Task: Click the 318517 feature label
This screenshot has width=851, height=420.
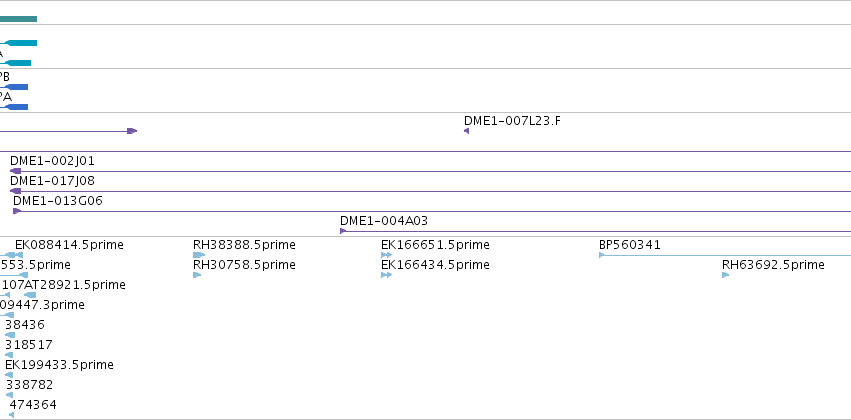Action: [x=29, y=345]
